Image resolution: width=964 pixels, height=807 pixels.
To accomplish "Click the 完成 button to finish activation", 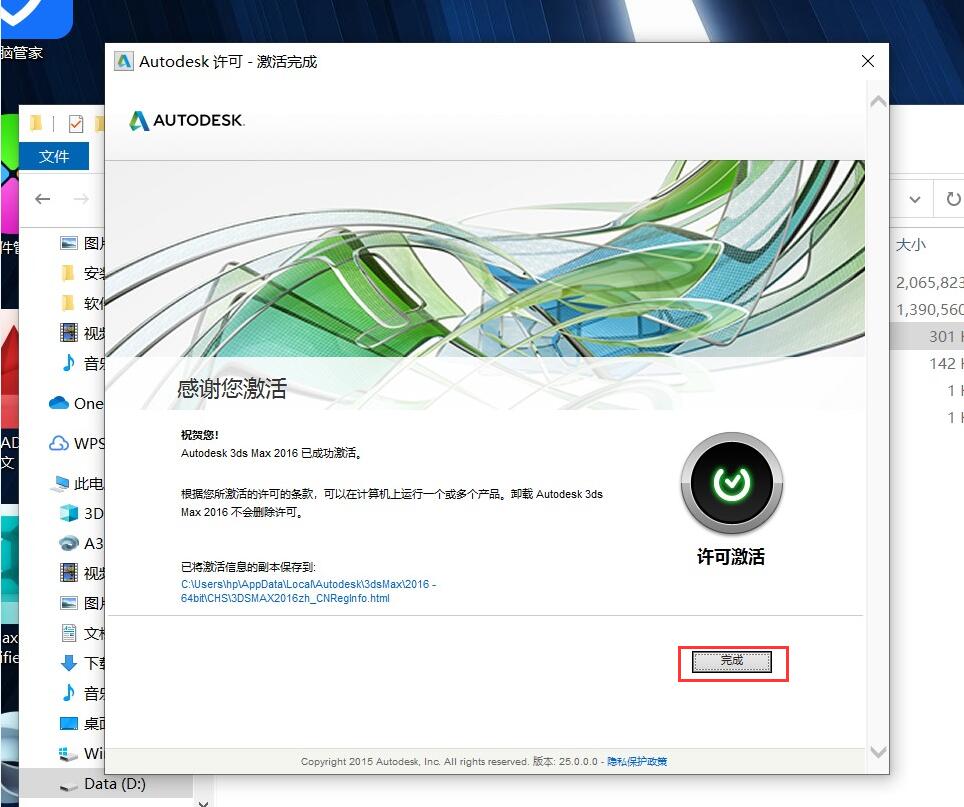I will coord(732,661).
